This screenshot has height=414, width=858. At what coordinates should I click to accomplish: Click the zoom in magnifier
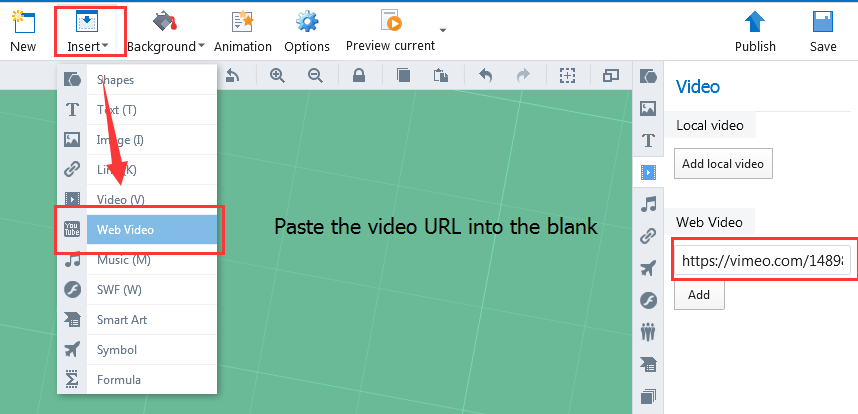click(277, 75)
